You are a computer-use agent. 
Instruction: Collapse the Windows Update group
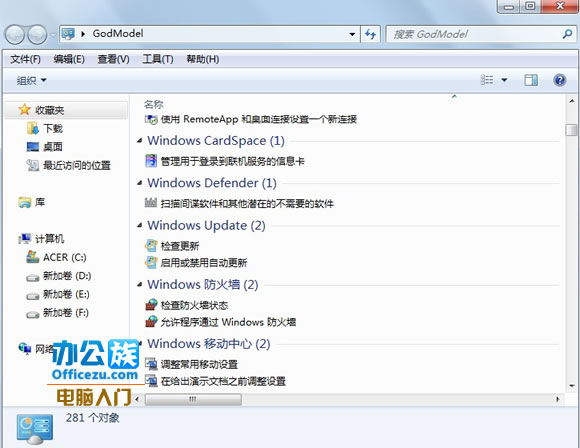coord(139,226)
